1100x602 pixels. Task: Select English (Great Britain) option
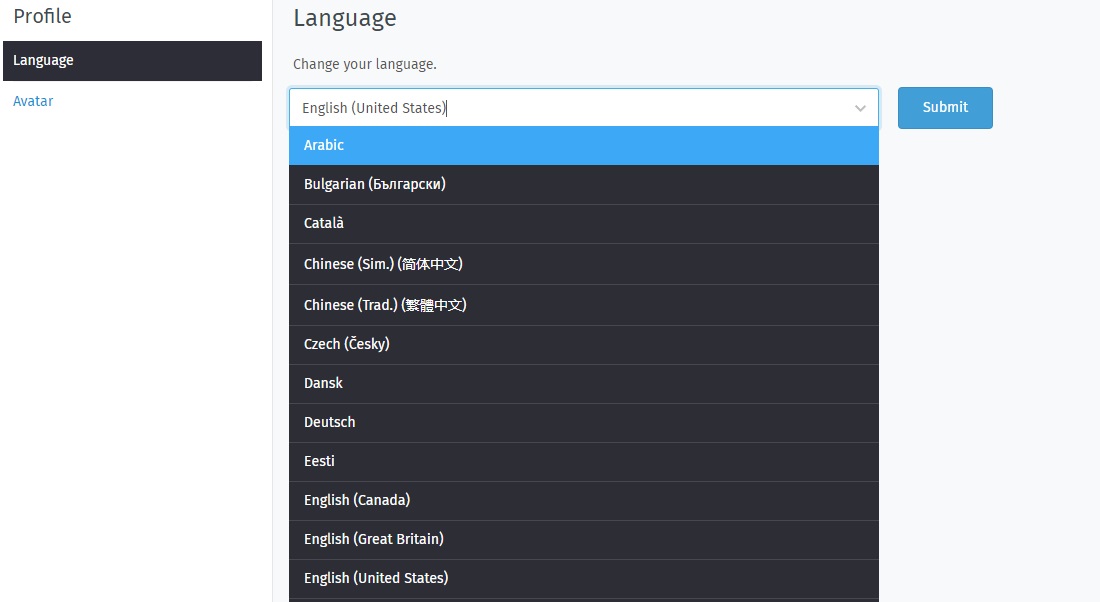pyautogui.click(x=584, y=540)
